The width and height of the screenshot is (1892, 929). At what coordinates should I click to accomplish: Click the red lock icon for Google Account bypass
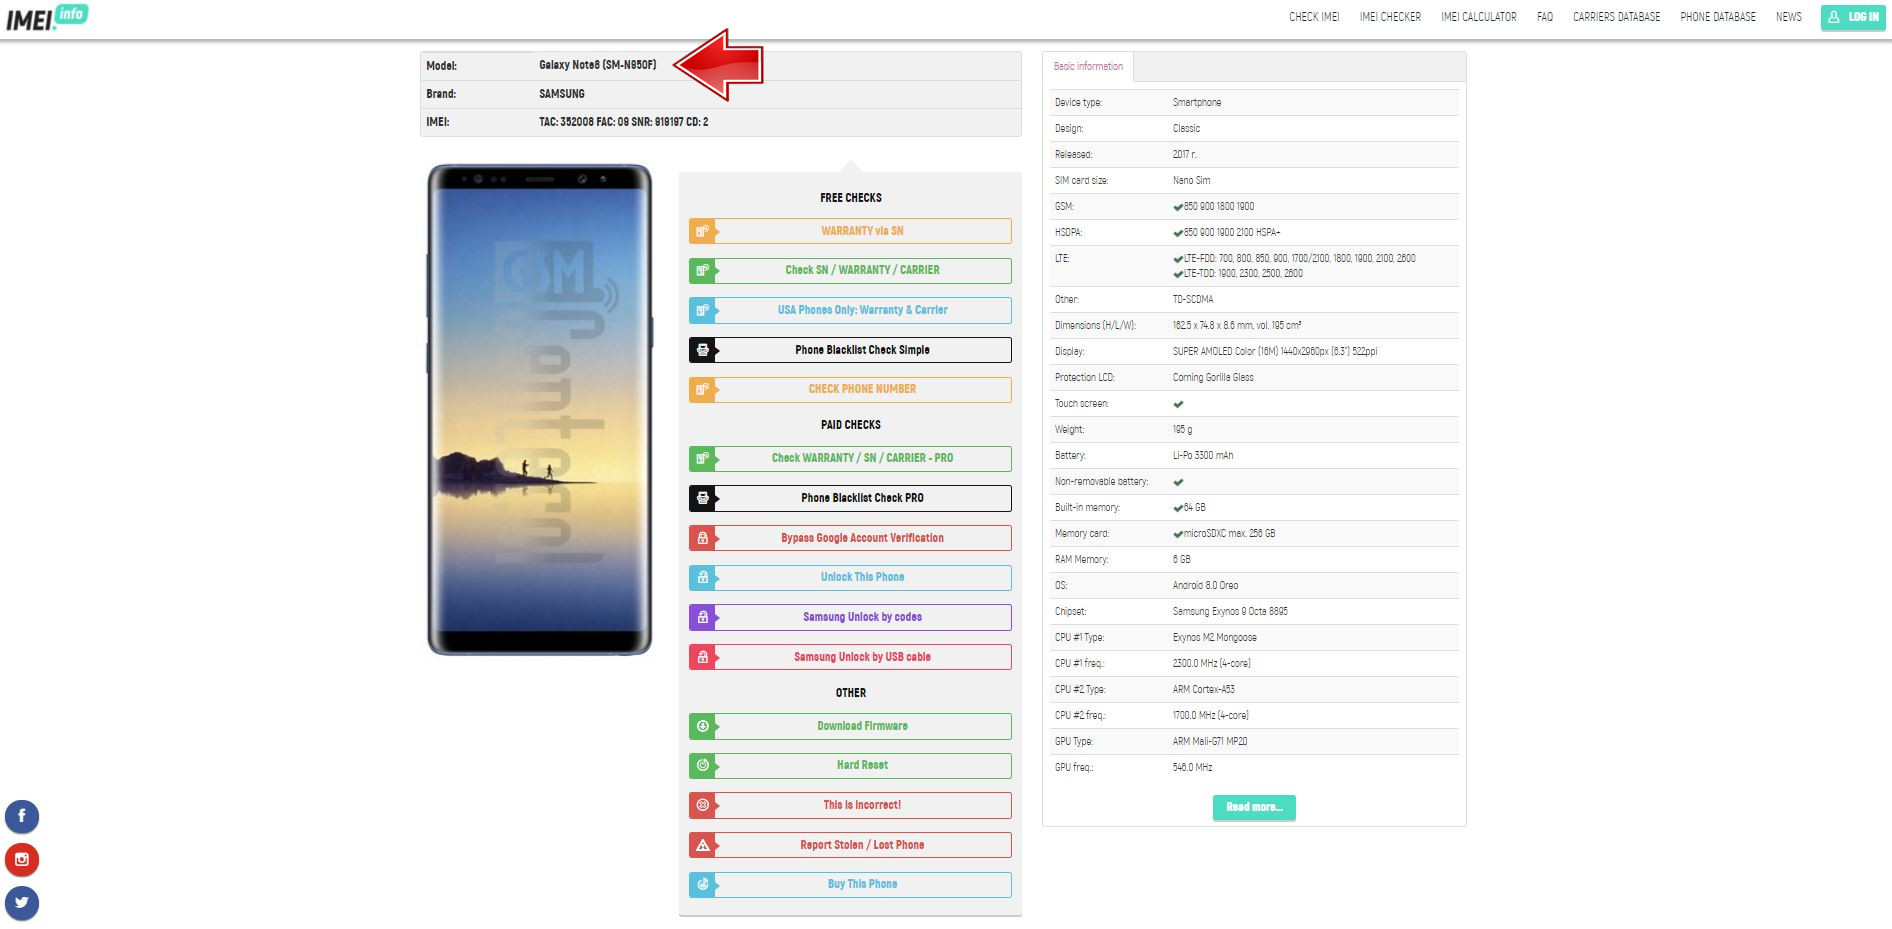coord(702,538)
